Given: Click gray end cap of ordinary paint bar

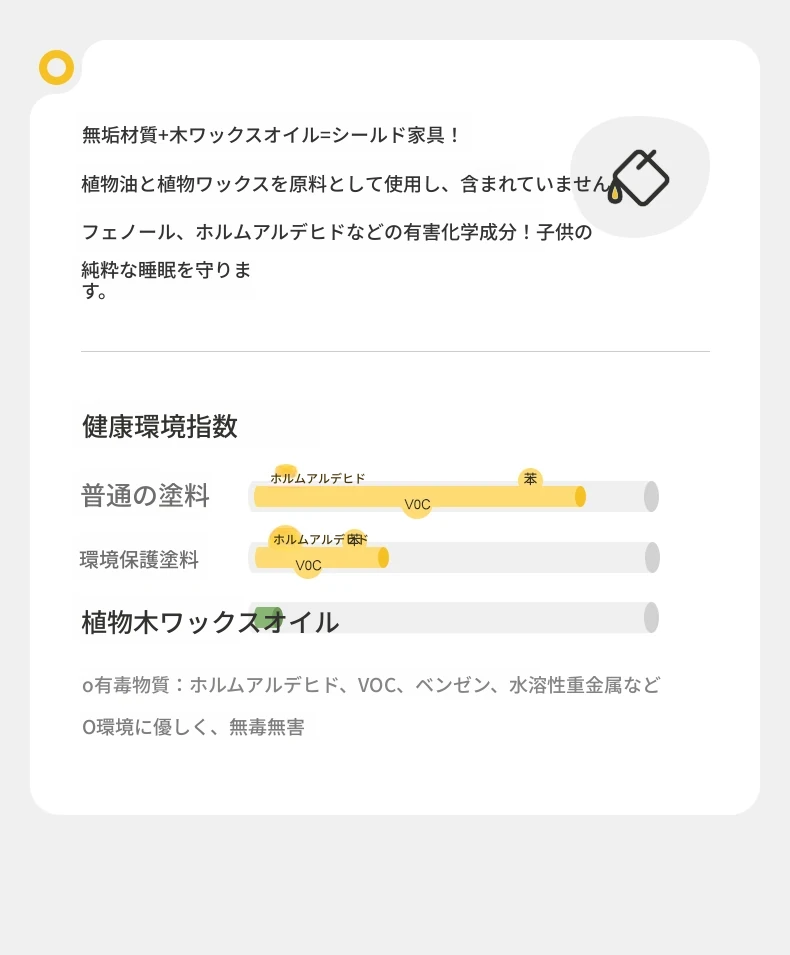Looking at the screenshot, I should pyautogui.click(x=651, y=496).
